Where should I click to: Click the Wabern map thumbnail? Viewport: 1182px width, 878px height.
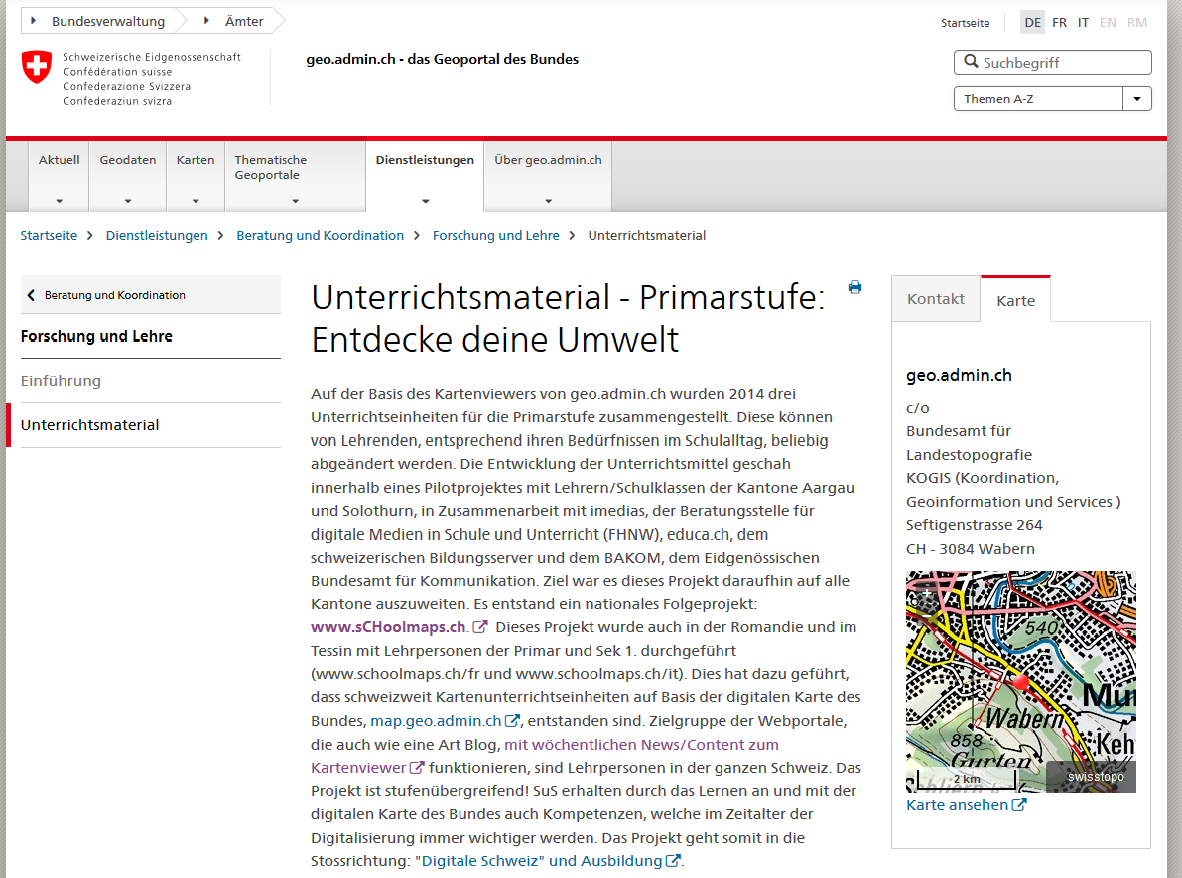[x=1020, y=681]
